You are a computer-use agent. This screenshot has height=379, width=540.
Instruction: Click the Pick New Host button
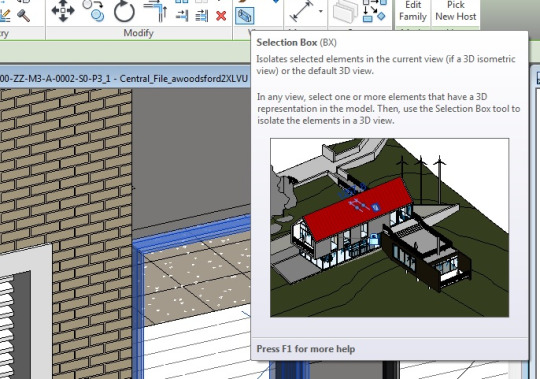(456, 11)
